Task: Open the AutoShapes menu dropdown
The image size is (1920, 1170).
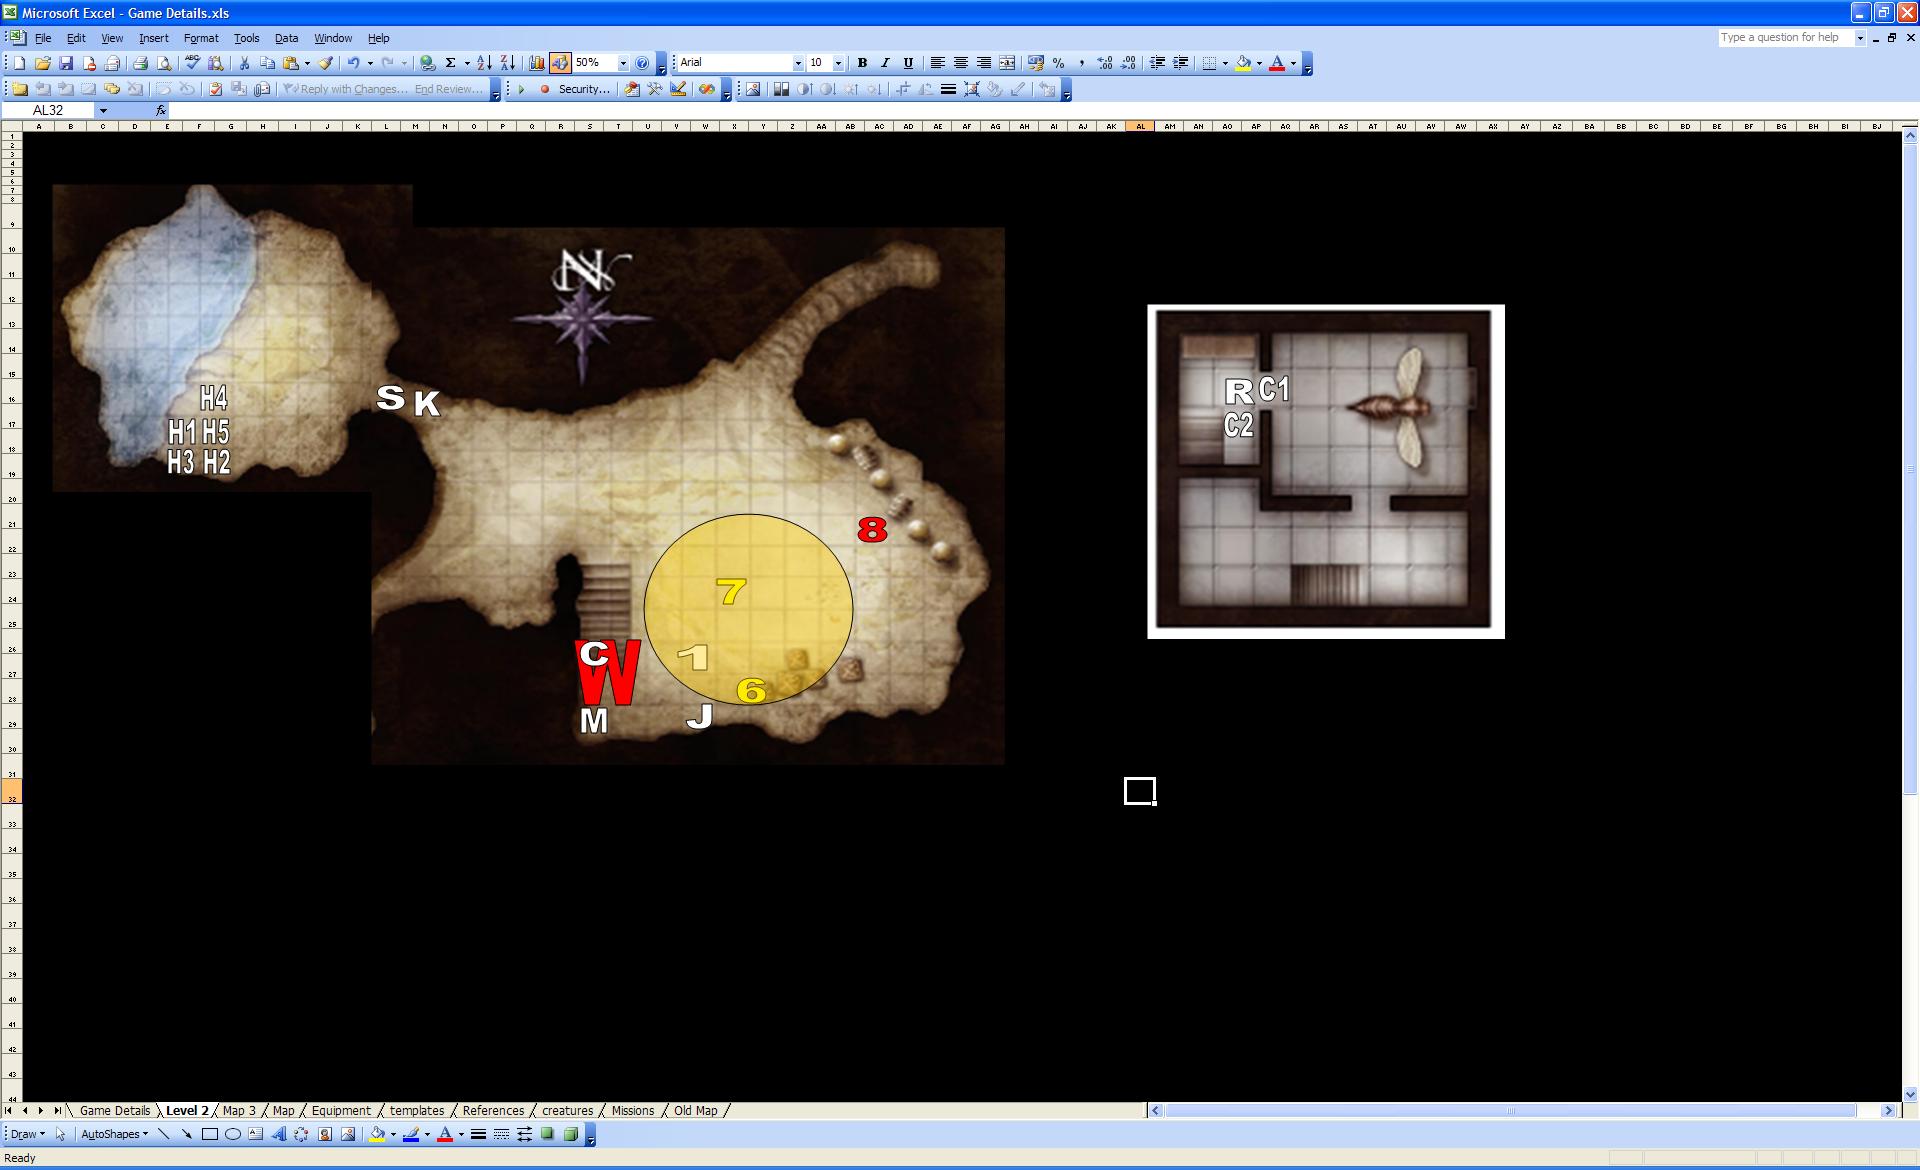Action: (x=114, y=1135)
